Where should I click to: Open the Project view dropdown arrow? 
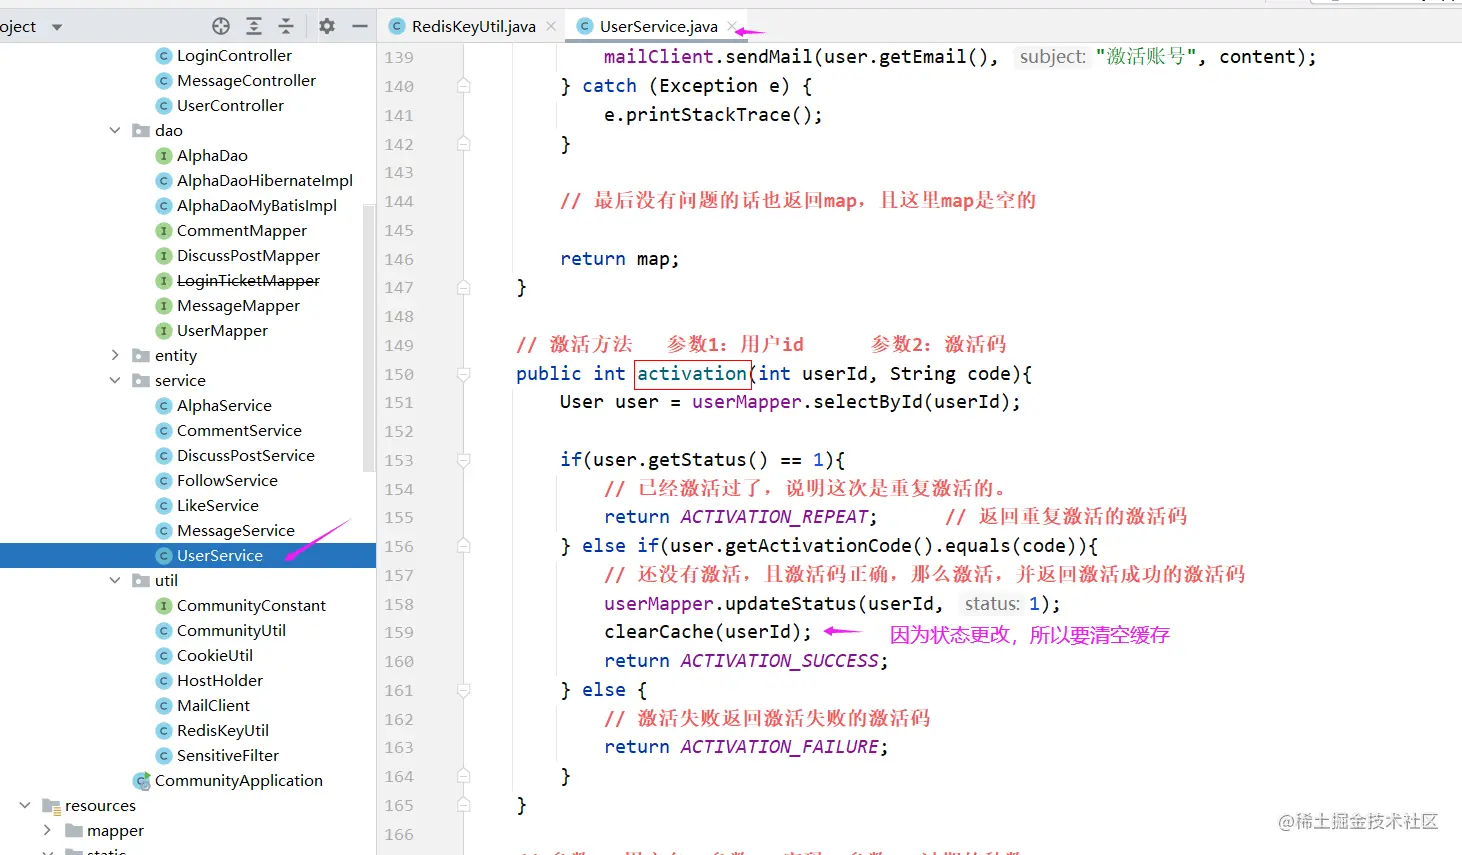pos(57,27)
